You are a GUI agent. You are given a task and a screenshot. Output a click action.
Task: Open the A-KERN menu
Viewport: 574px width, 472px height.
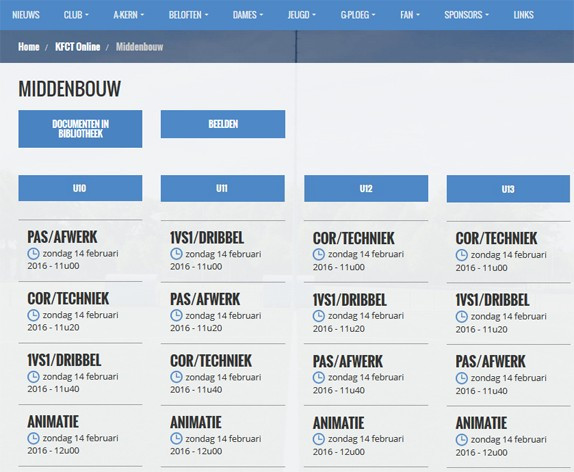[x=128, y=15]
